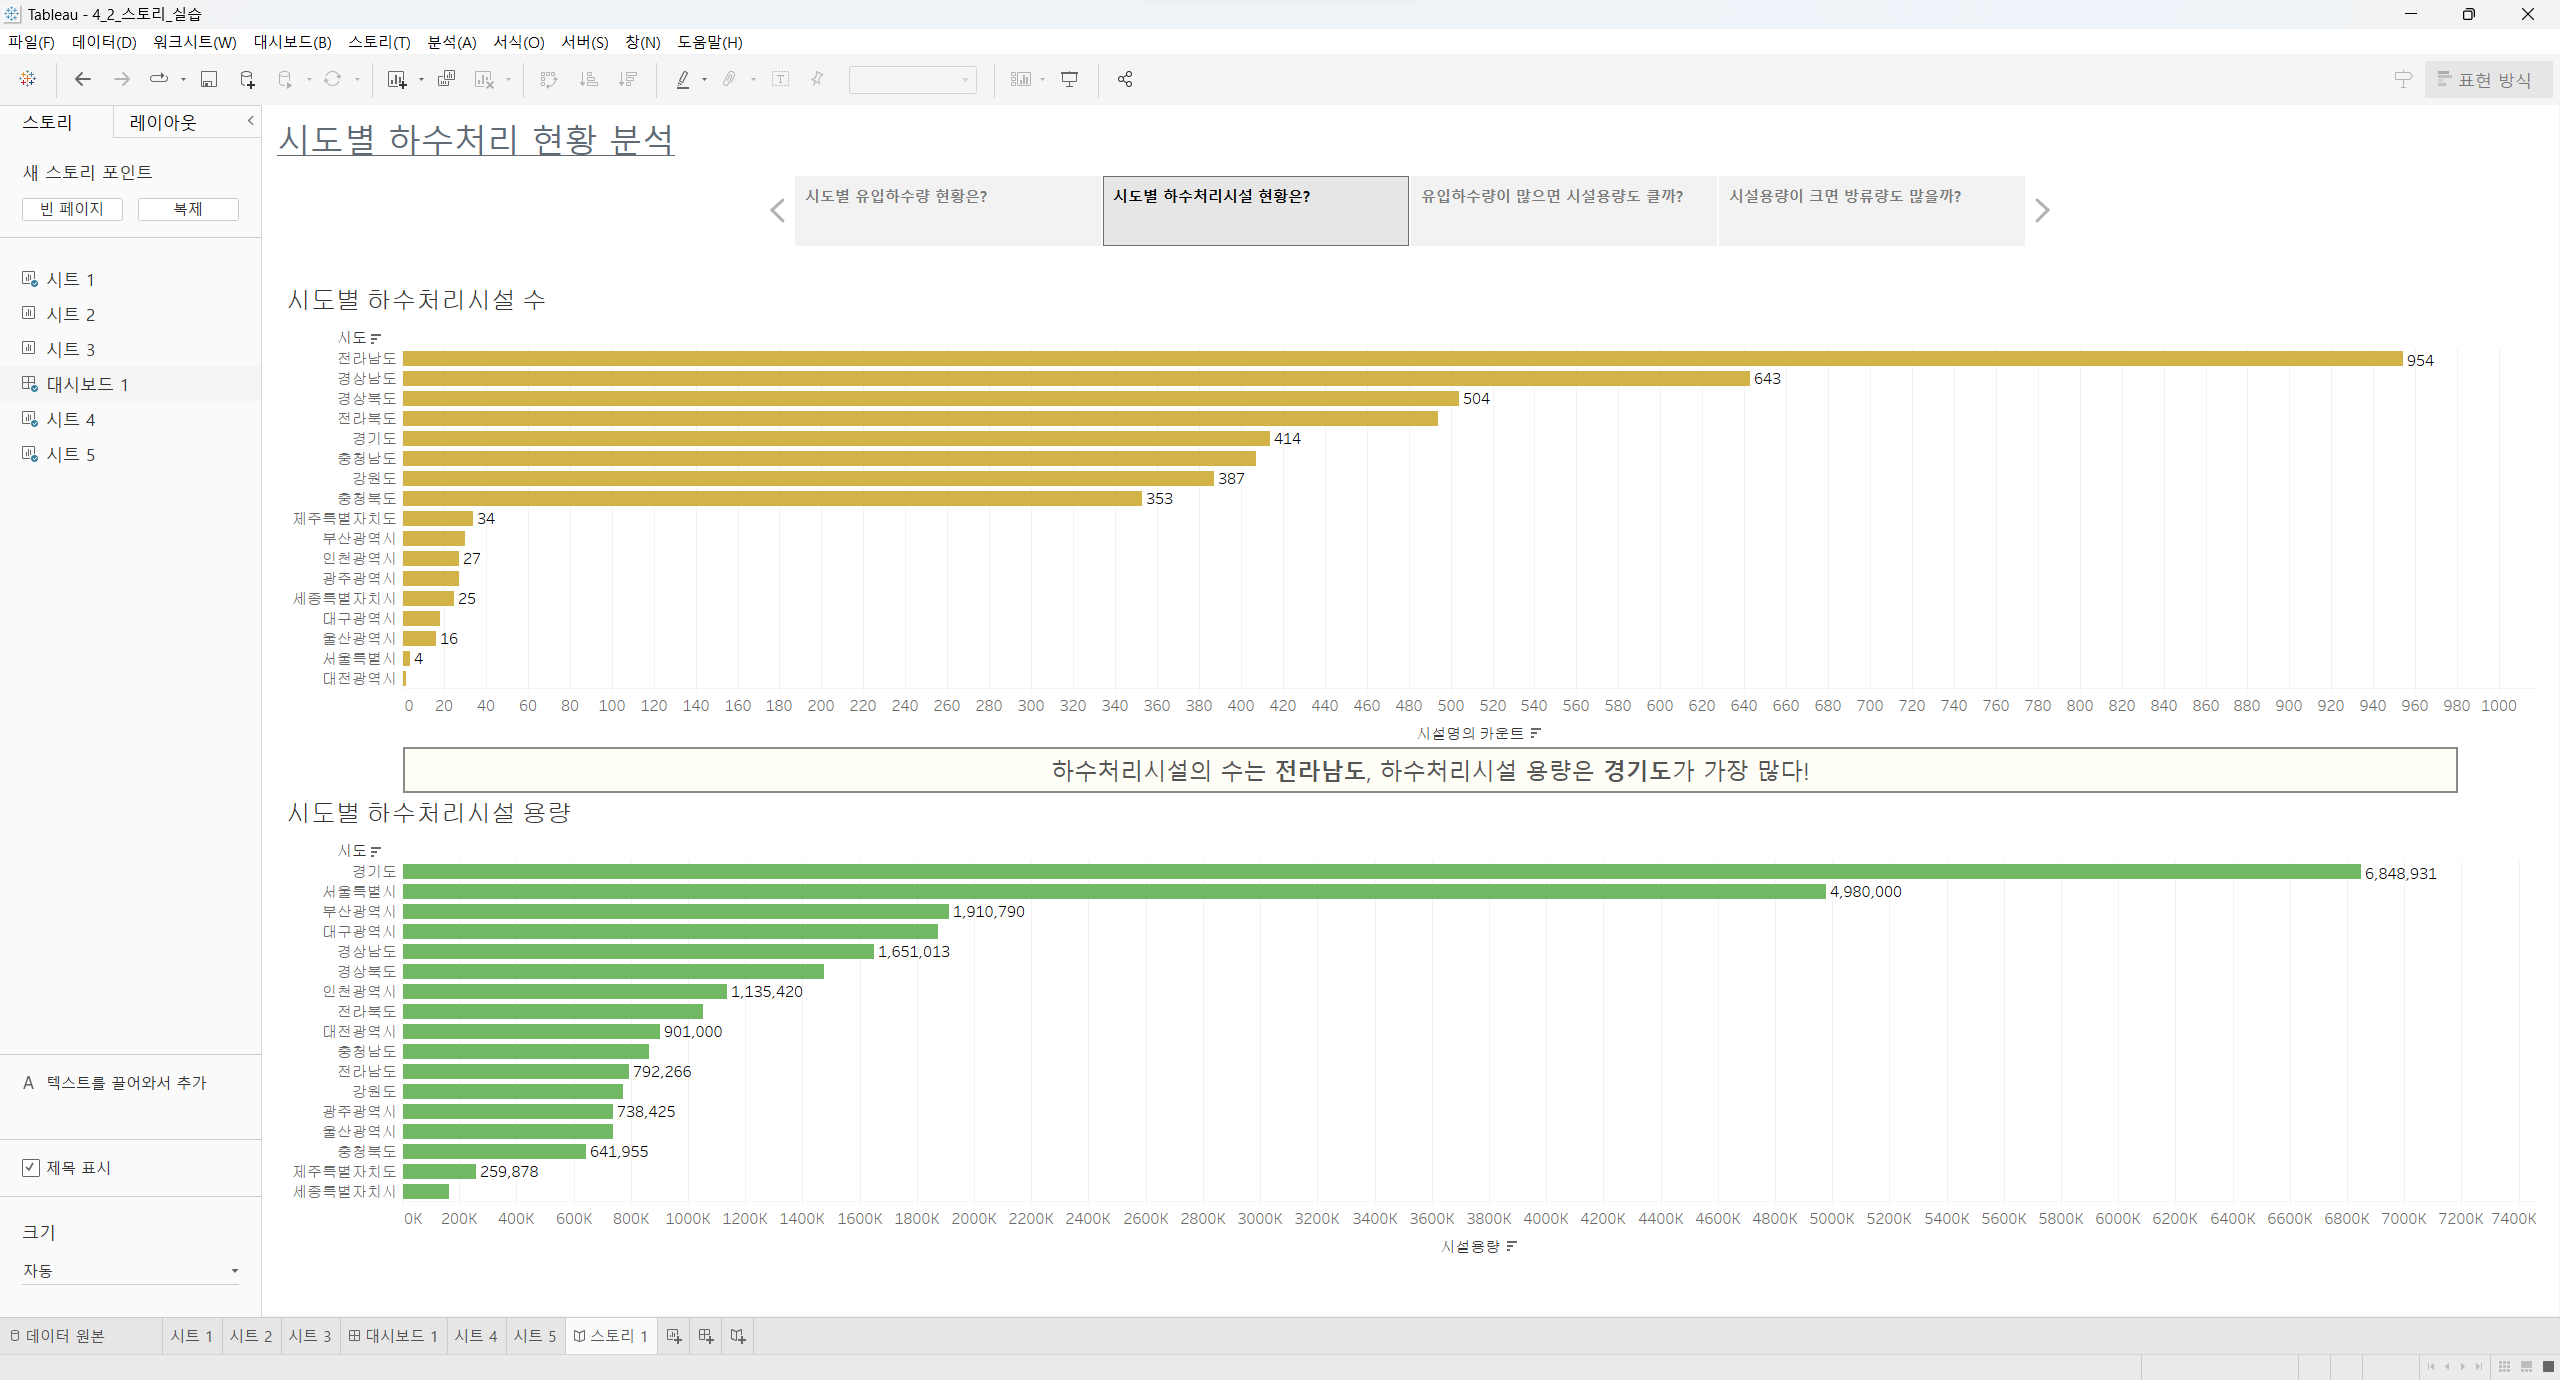This screenshot has width=2560, height=1380.
Task: Go to previous story point with left arrow
Action: [778, 211]
